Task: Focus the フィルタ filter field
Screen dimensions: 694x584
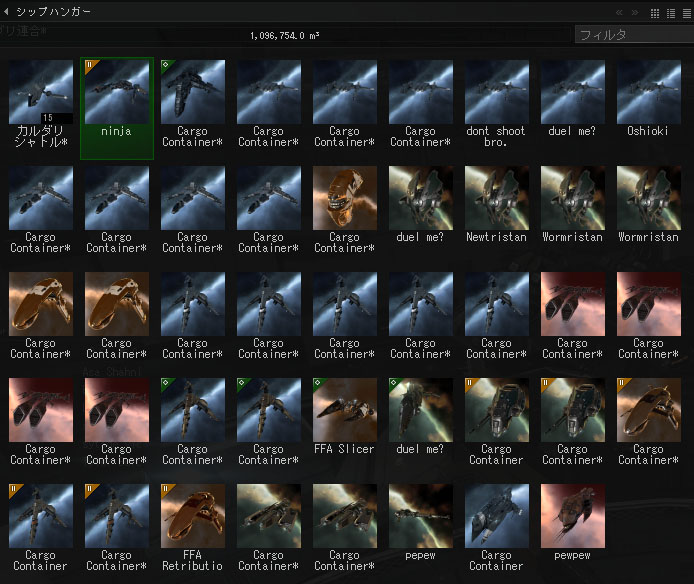Action: [634, 35]
